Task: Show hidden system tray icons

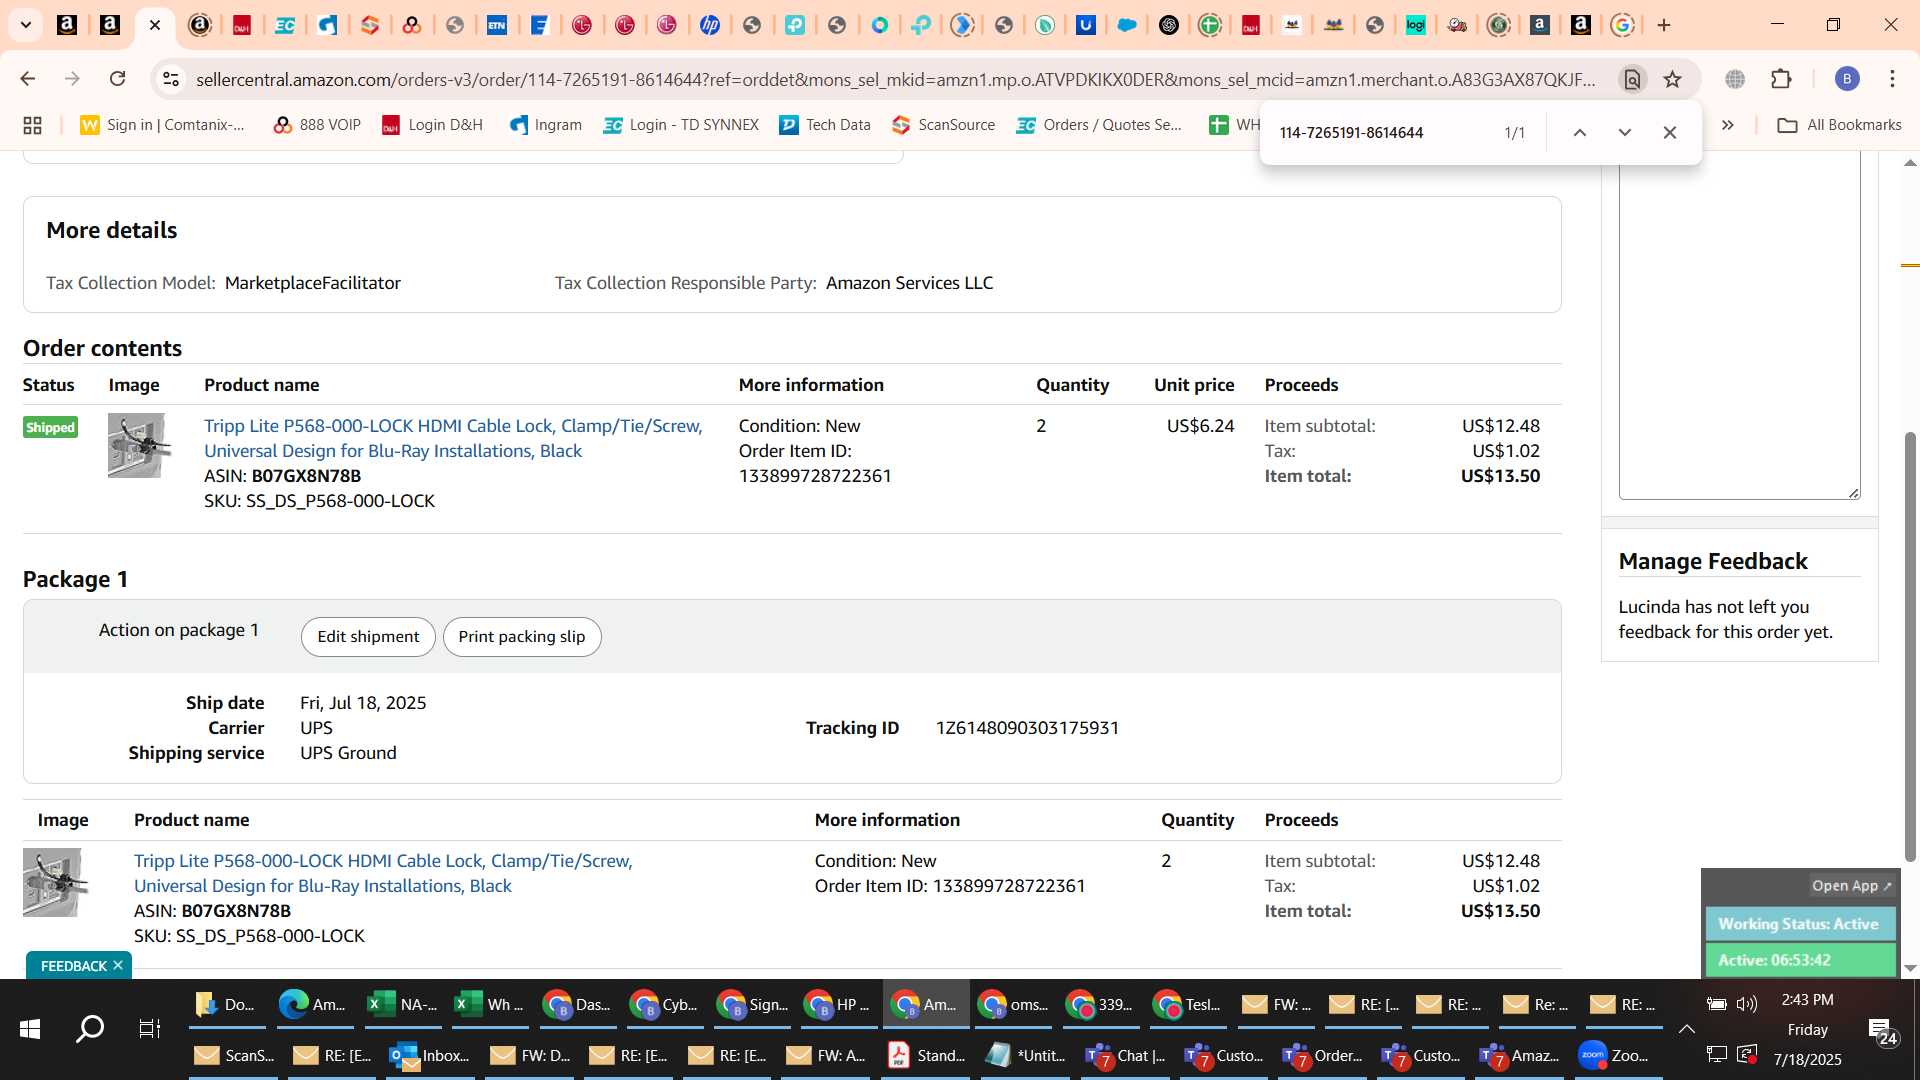Action: pos(1686,1029)
